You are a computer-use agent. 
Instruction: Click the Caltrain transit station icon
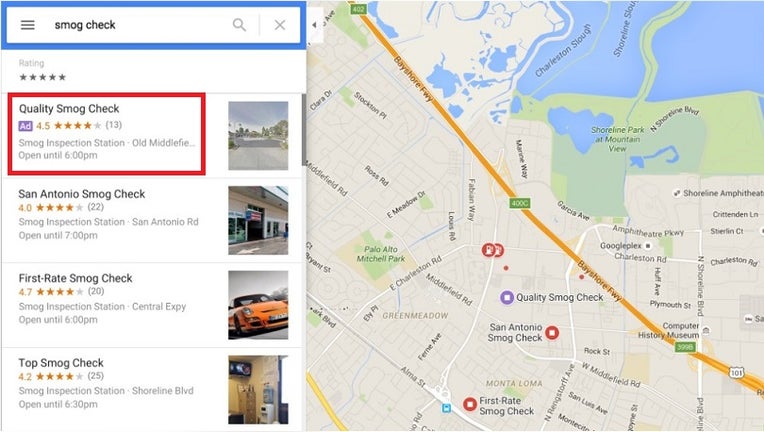[x=446, y=408]
